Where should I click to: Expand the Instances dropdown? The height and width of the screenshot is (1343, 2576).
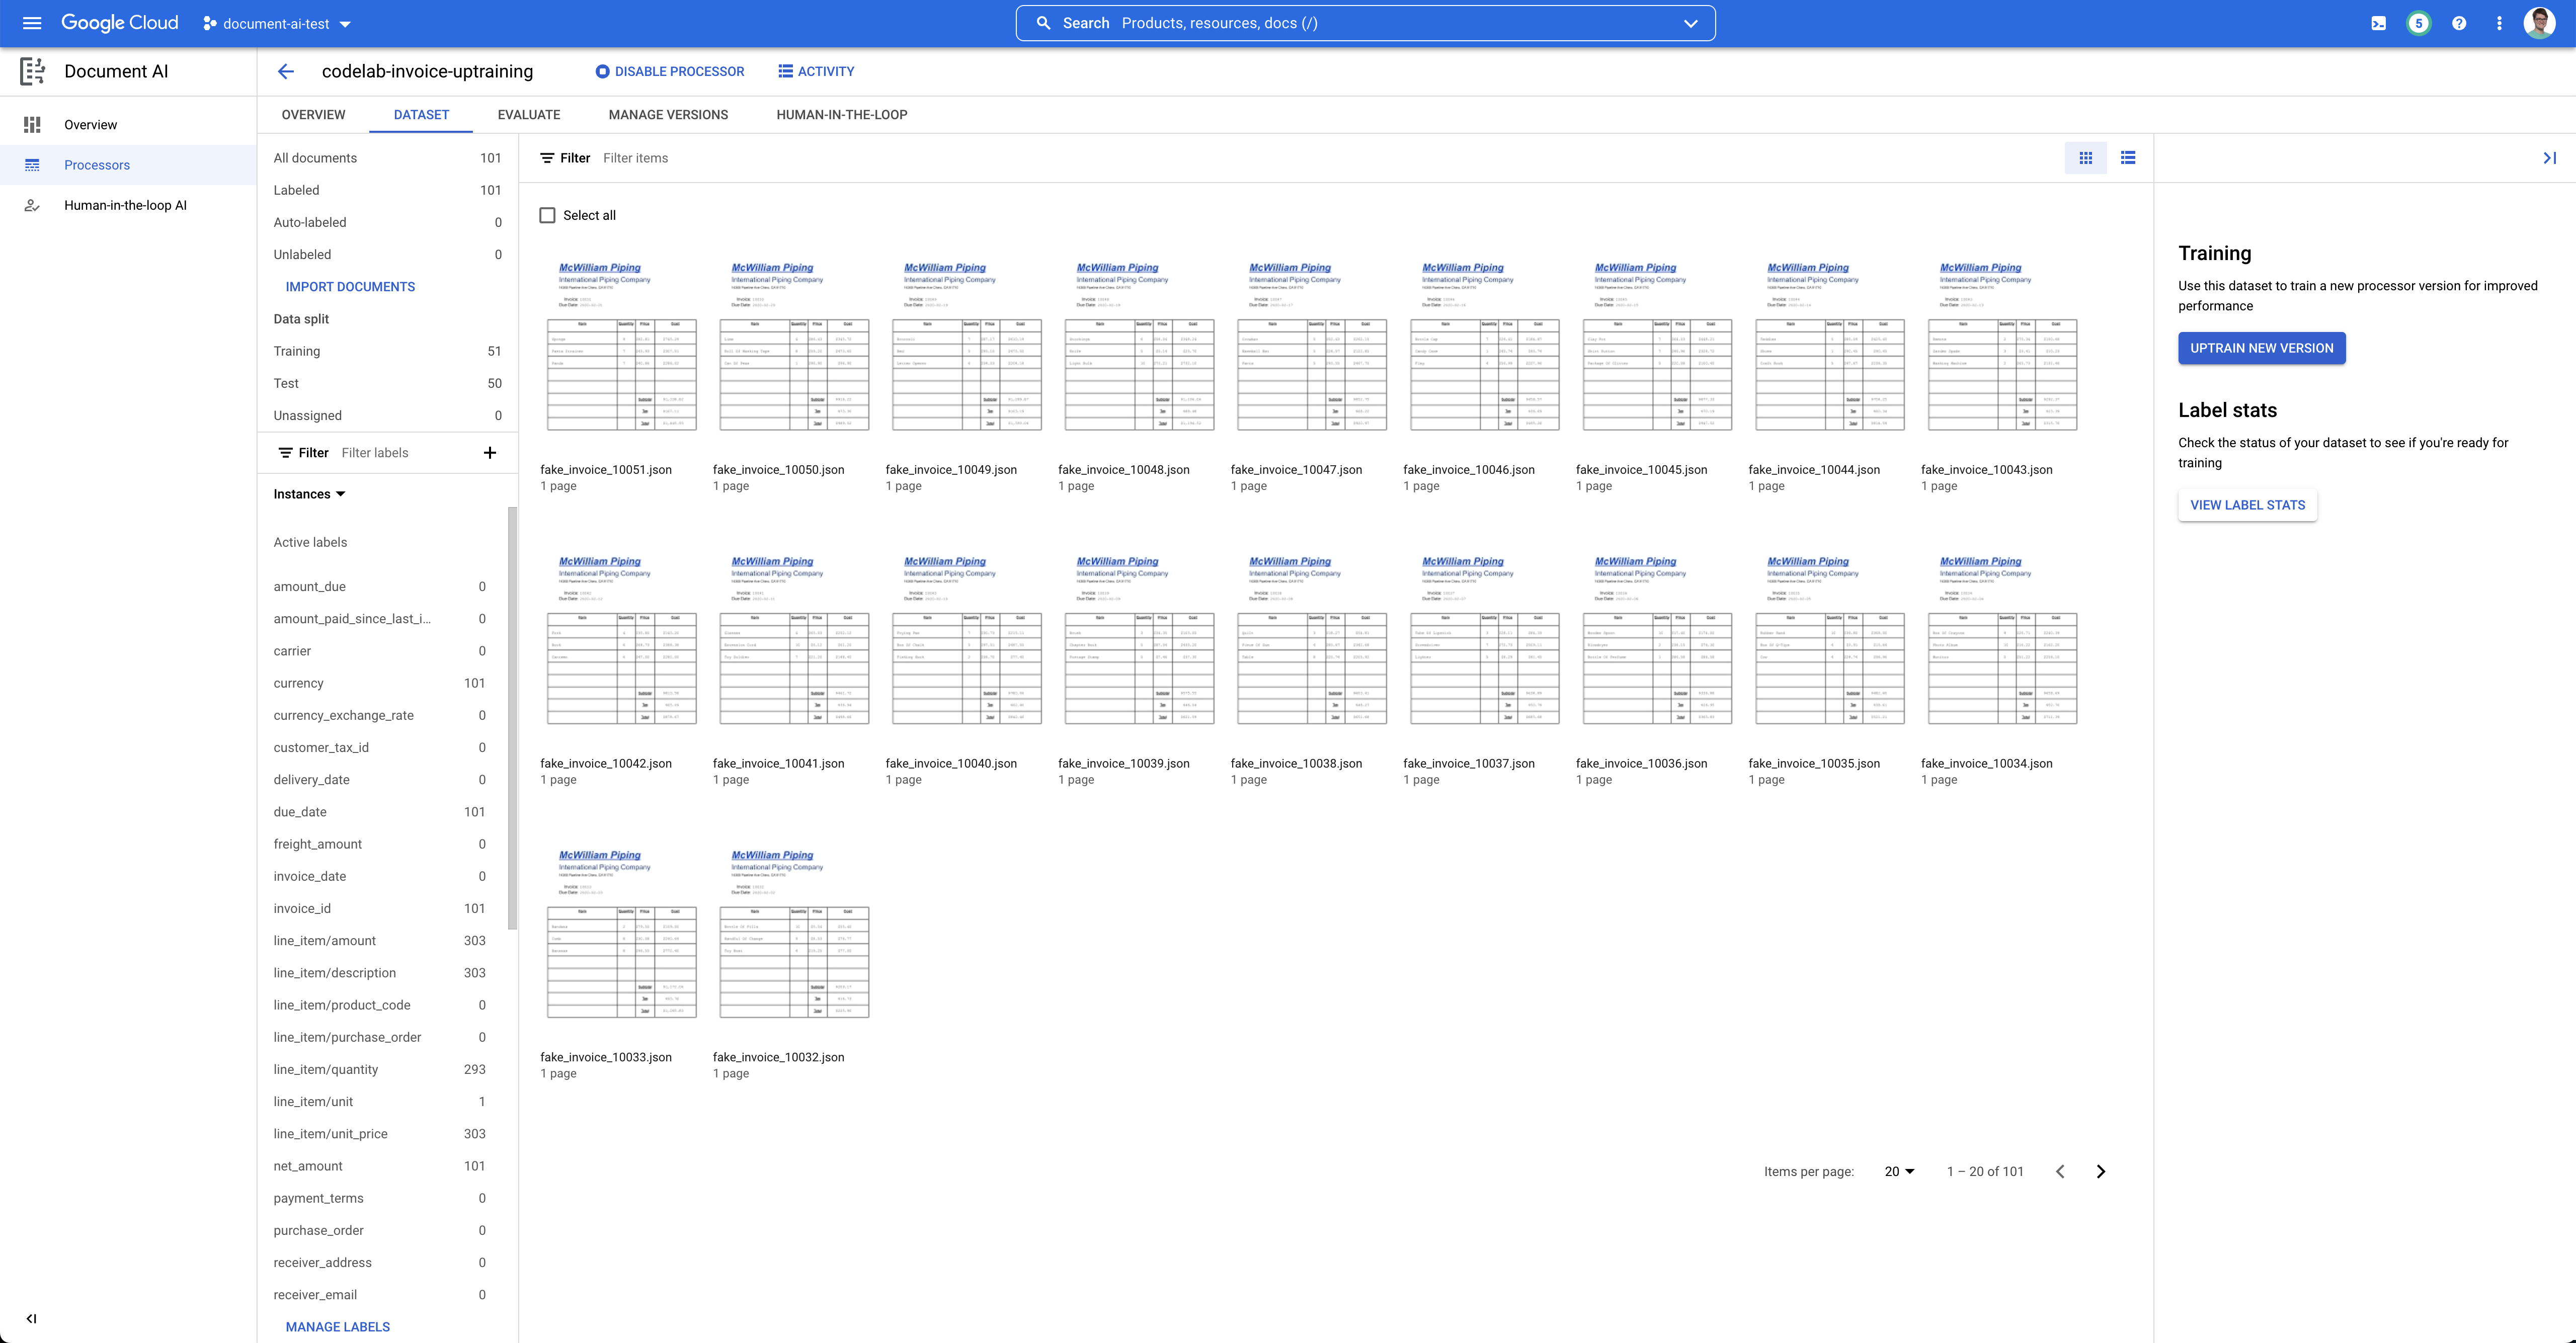(x=309, y=494)
